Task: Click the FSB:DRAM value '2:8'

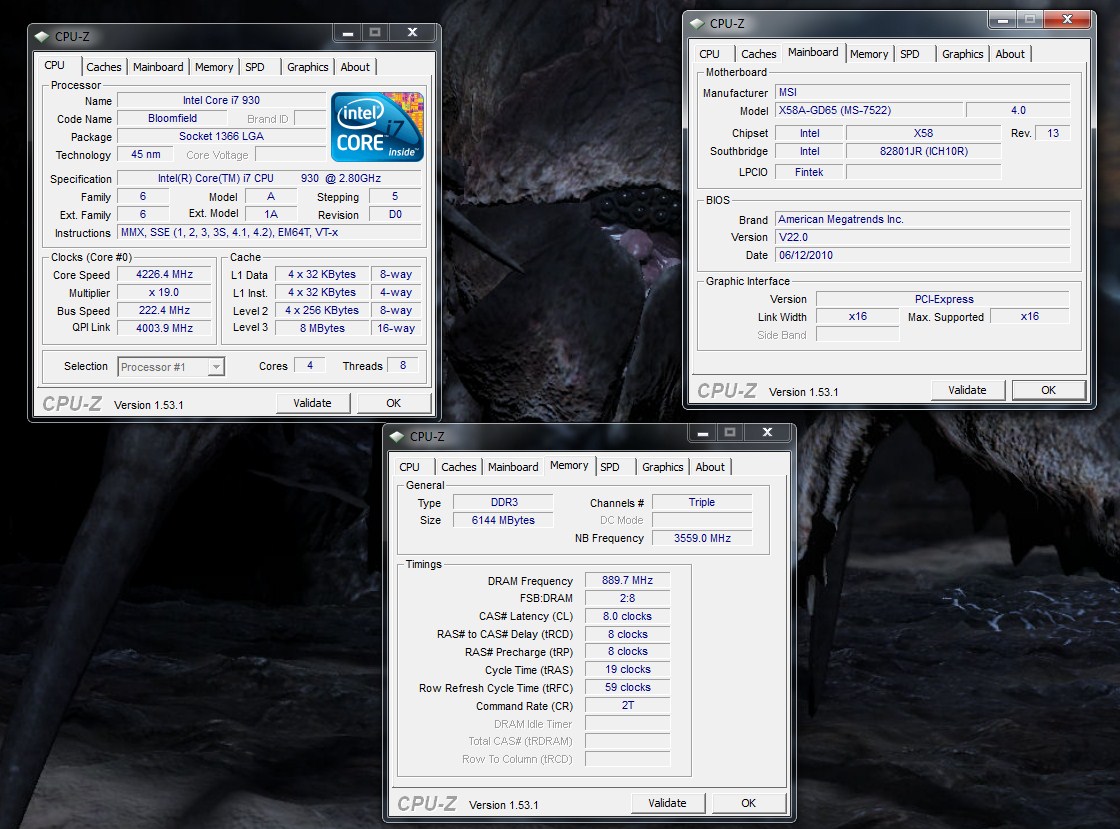Action: 627,598
